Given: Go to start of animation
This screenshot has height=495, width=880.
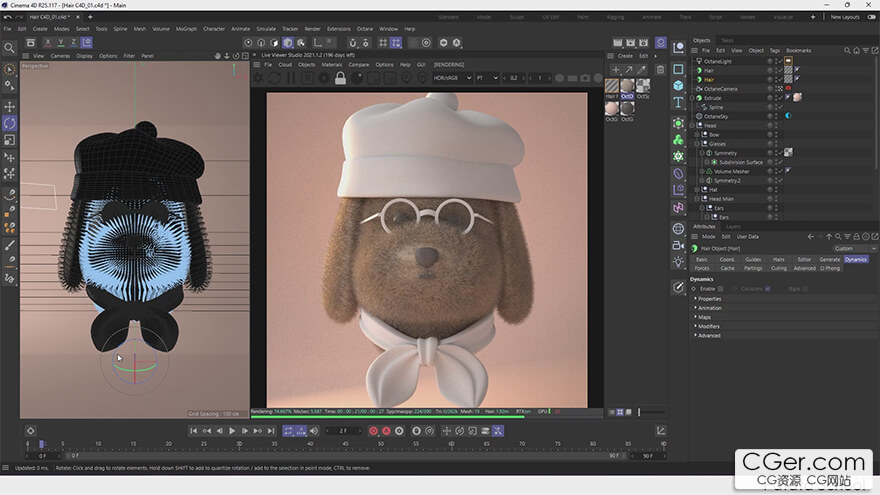Looking at the screenshot, I should pyautogui.click(x=193, y=431).
